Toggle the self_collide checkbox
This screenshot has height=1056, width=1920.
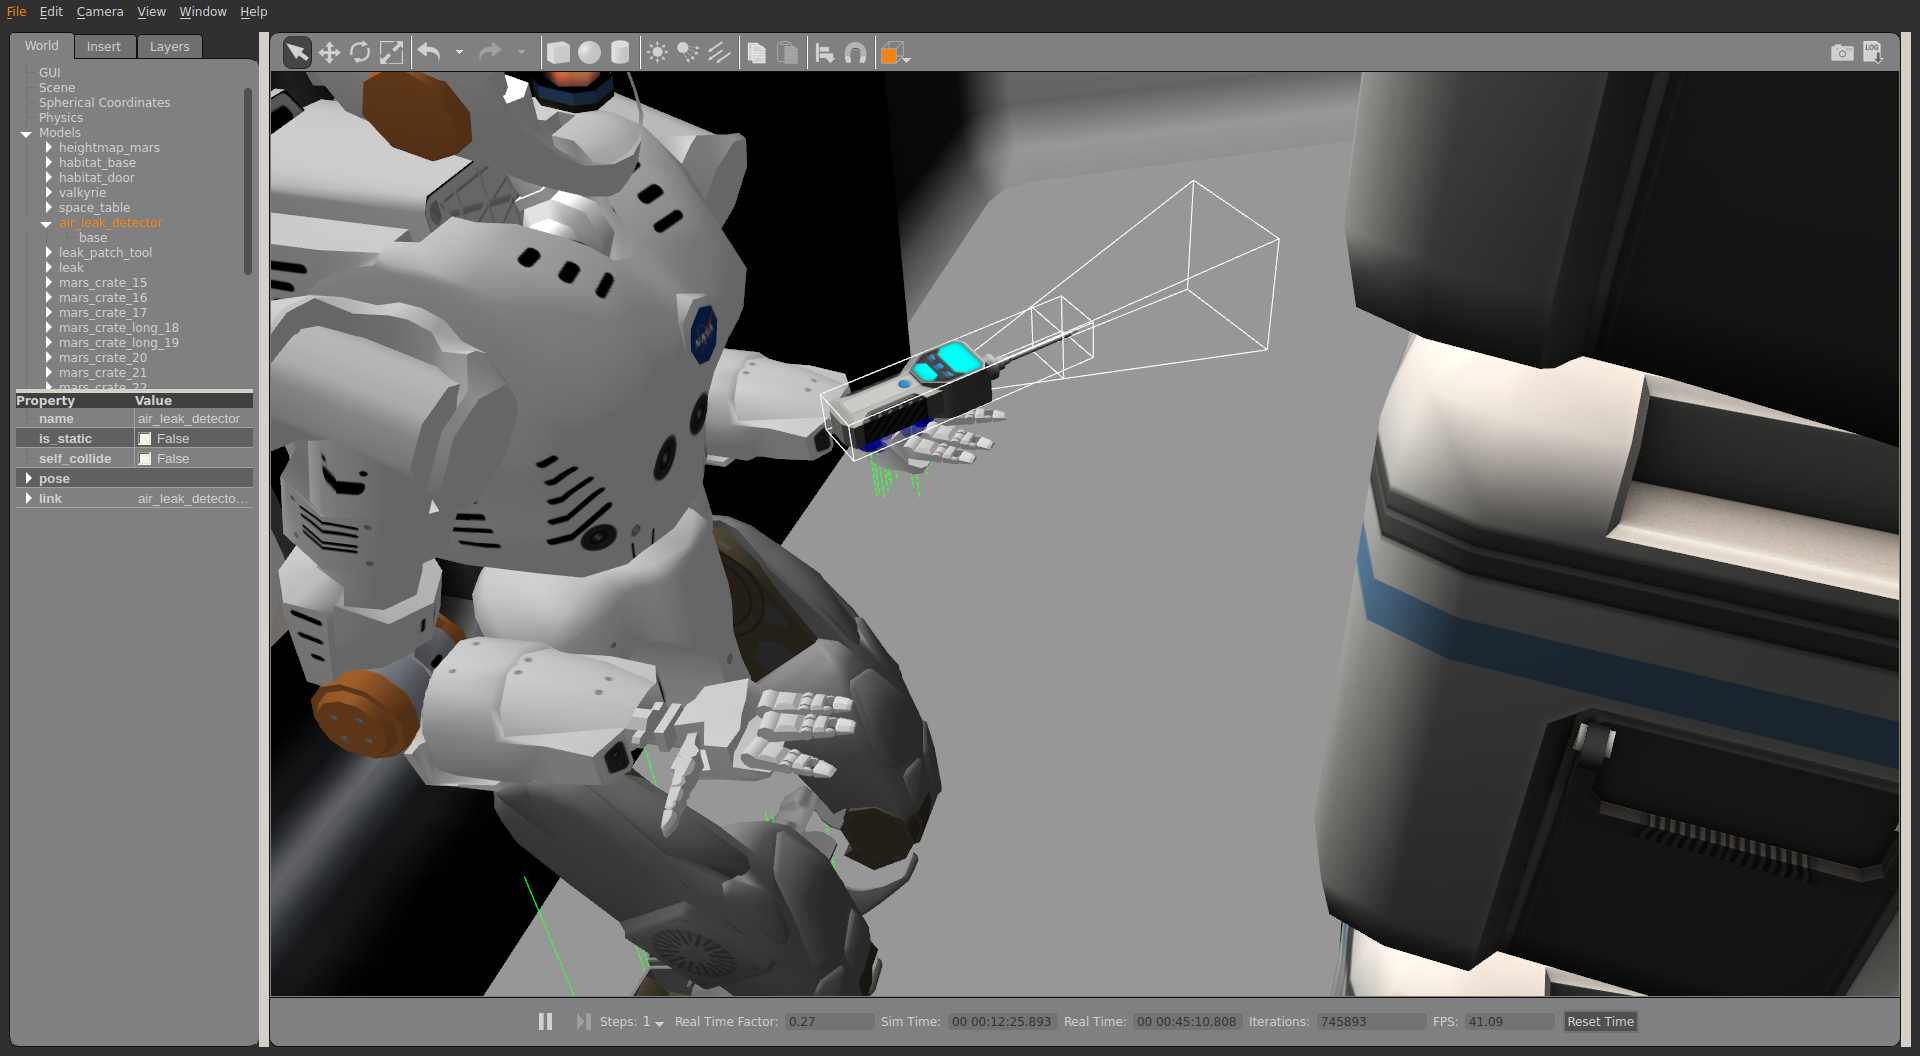(145, 459)
